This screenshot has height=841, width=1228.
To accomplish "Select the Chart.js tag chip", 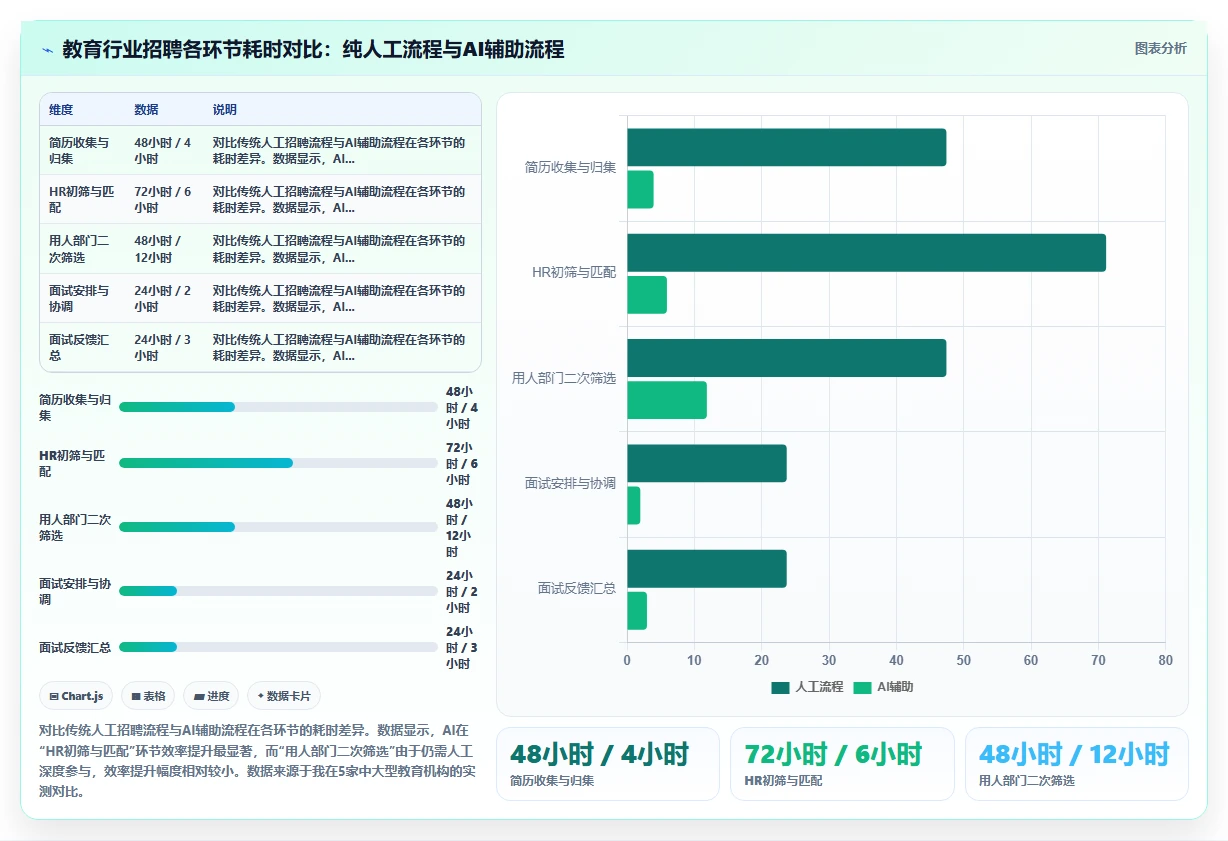I will [76, 696].
